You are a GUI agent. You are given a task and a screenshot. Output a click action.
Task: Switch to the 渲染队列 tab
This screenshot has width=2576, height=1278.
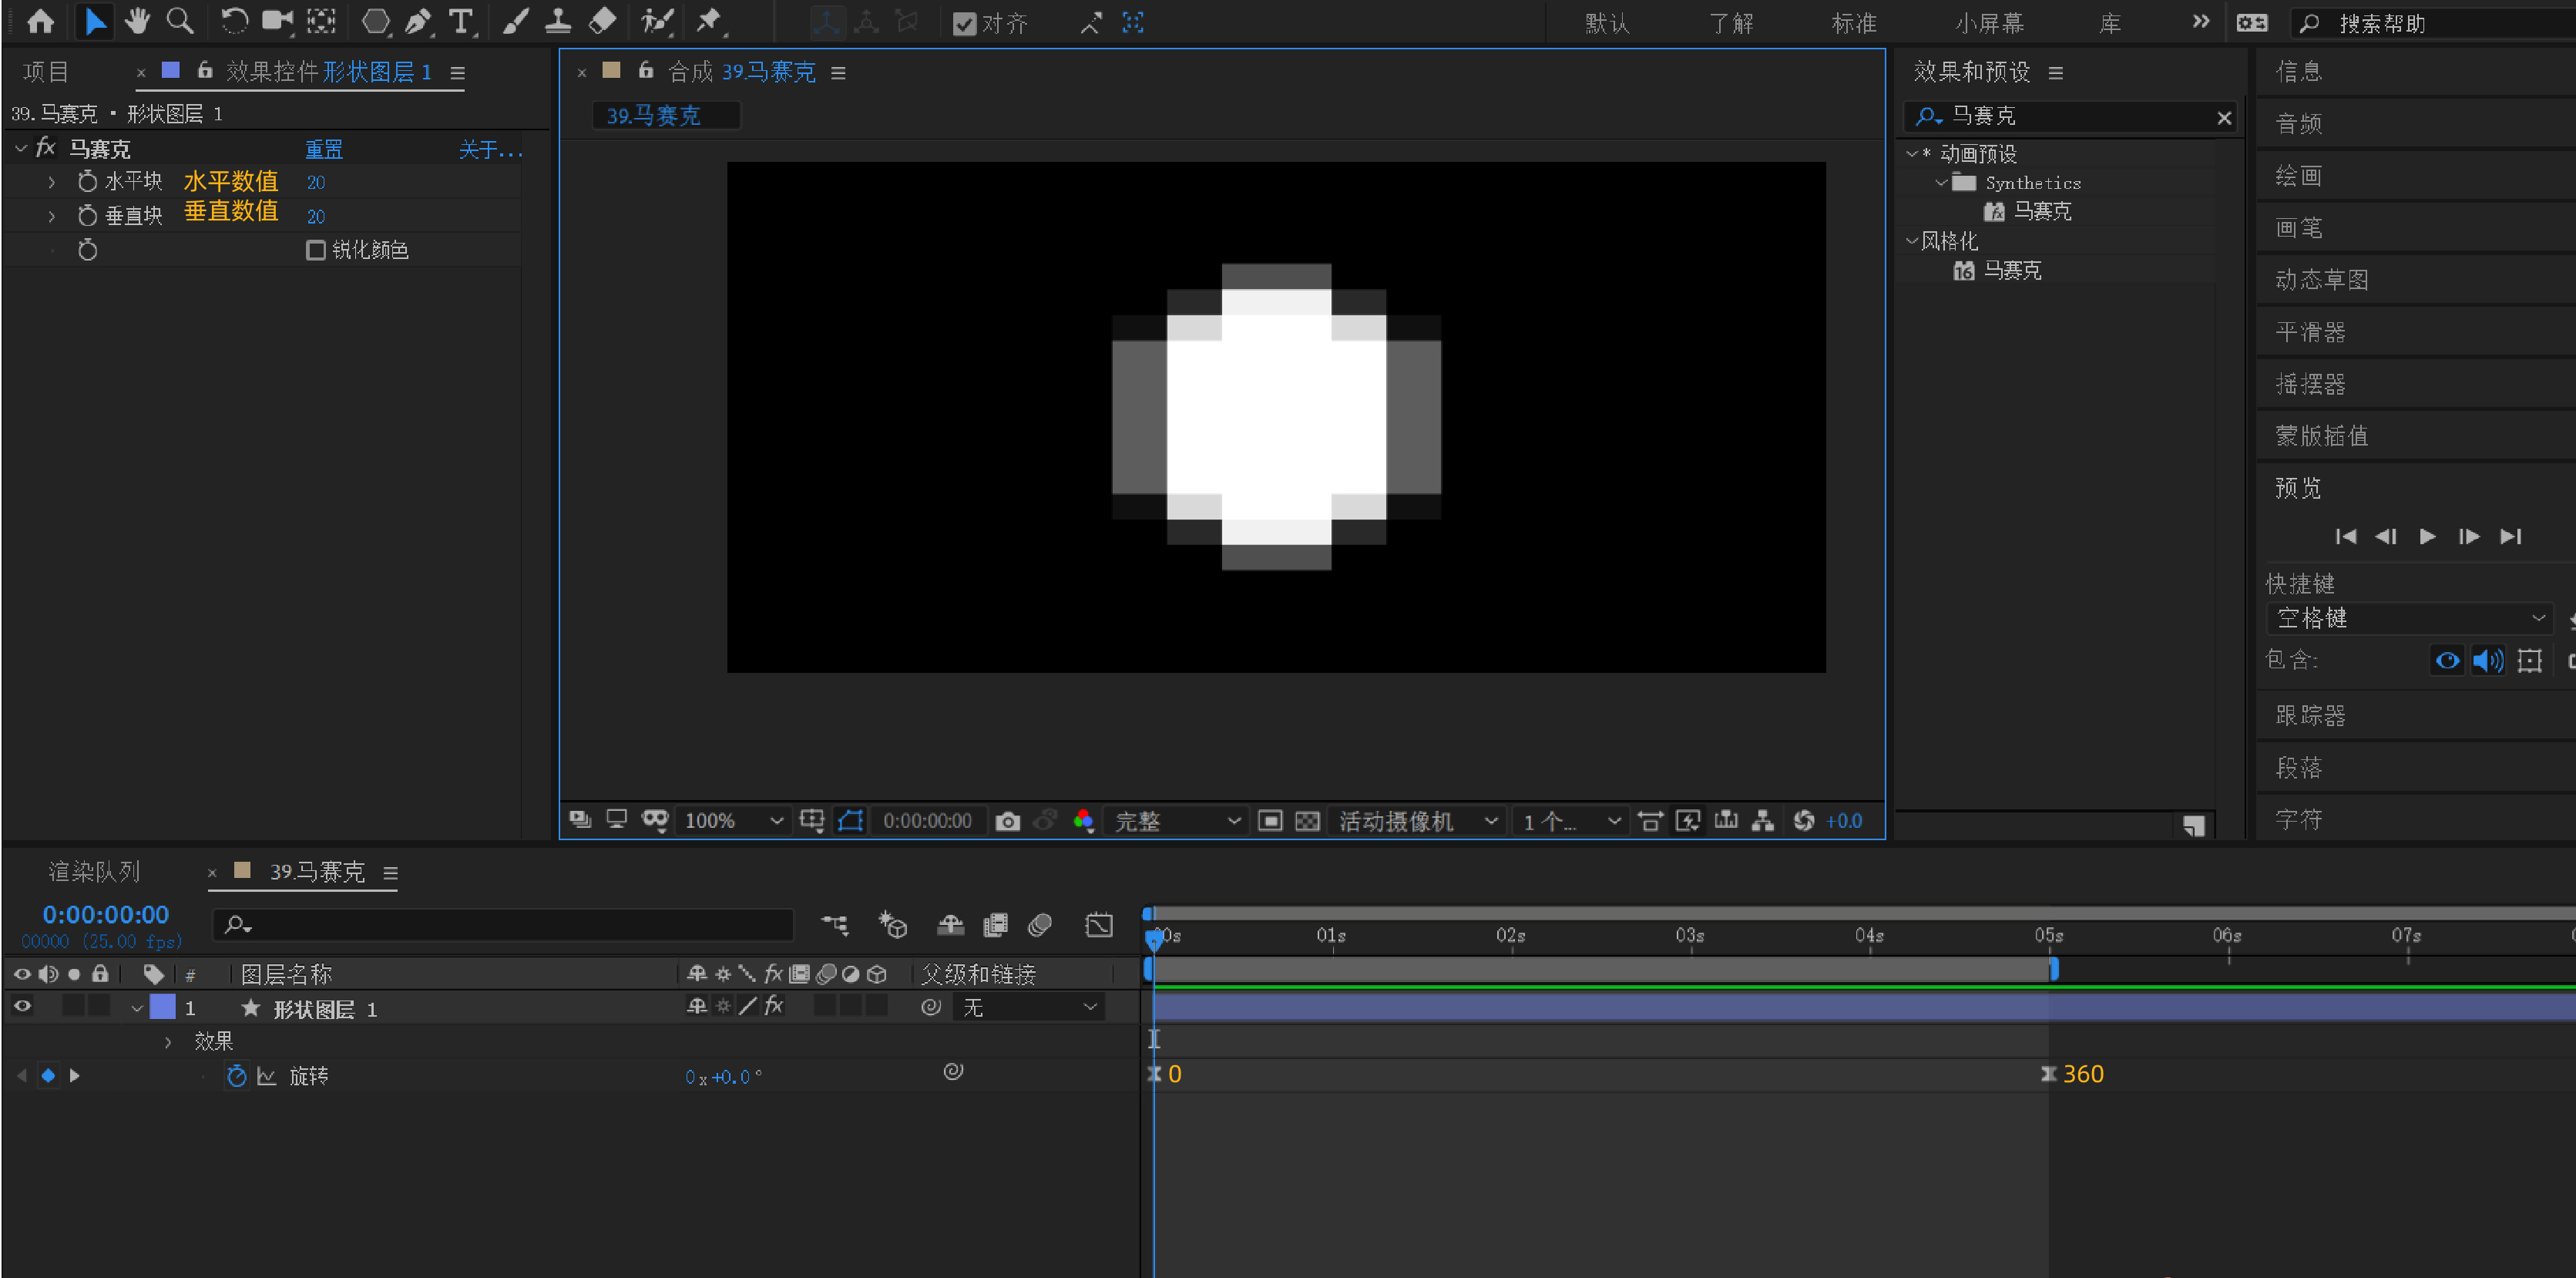pyautogui.click(x=94, y=872)
